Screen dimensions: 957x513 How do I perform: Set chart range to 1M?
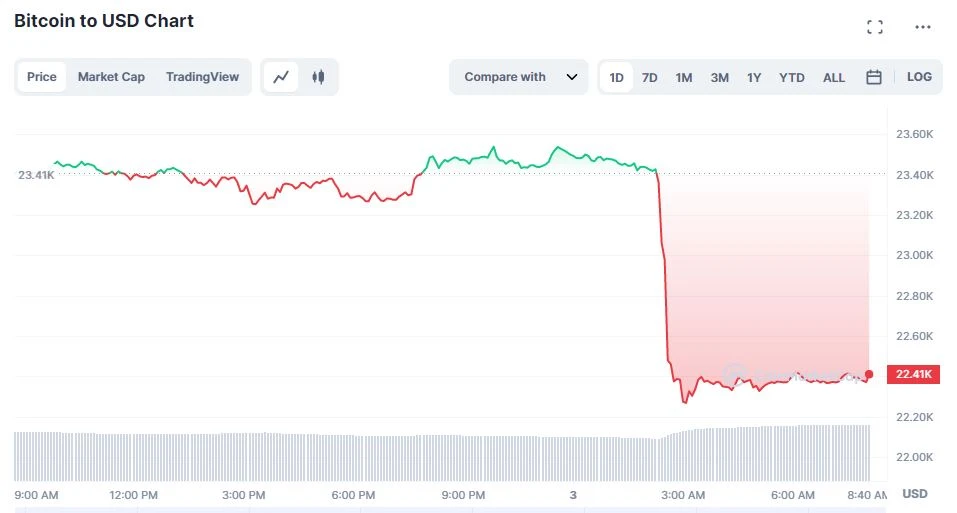coord(684,77)
